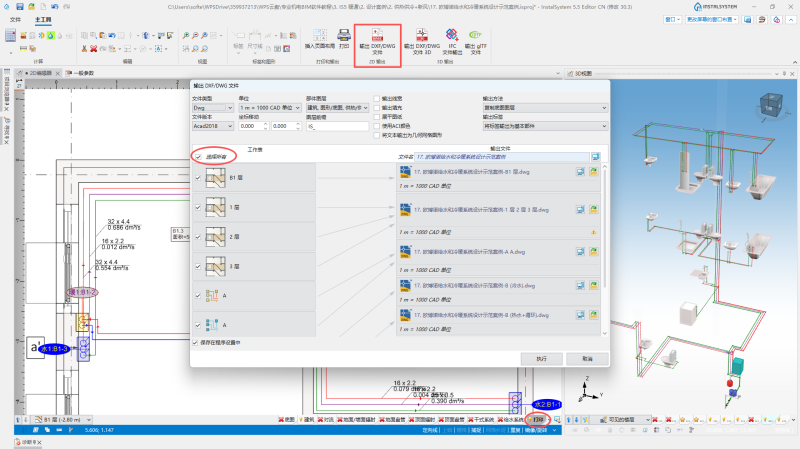Viewport: 800px width, 449px height.
Task: Enable the use ACI color checkbox
Action: pos(377,126)
